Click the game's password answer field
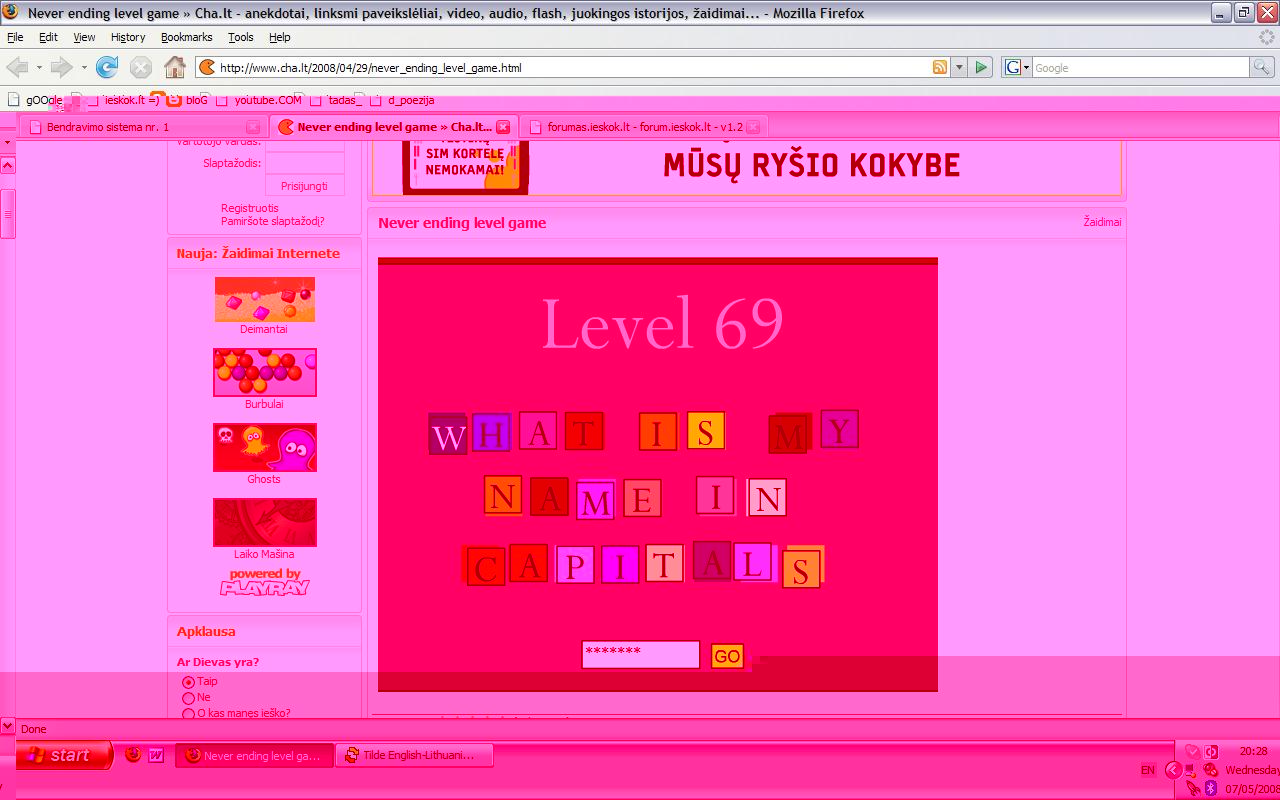This screenshot has width=1280, height=800. (x=641, y=654)
